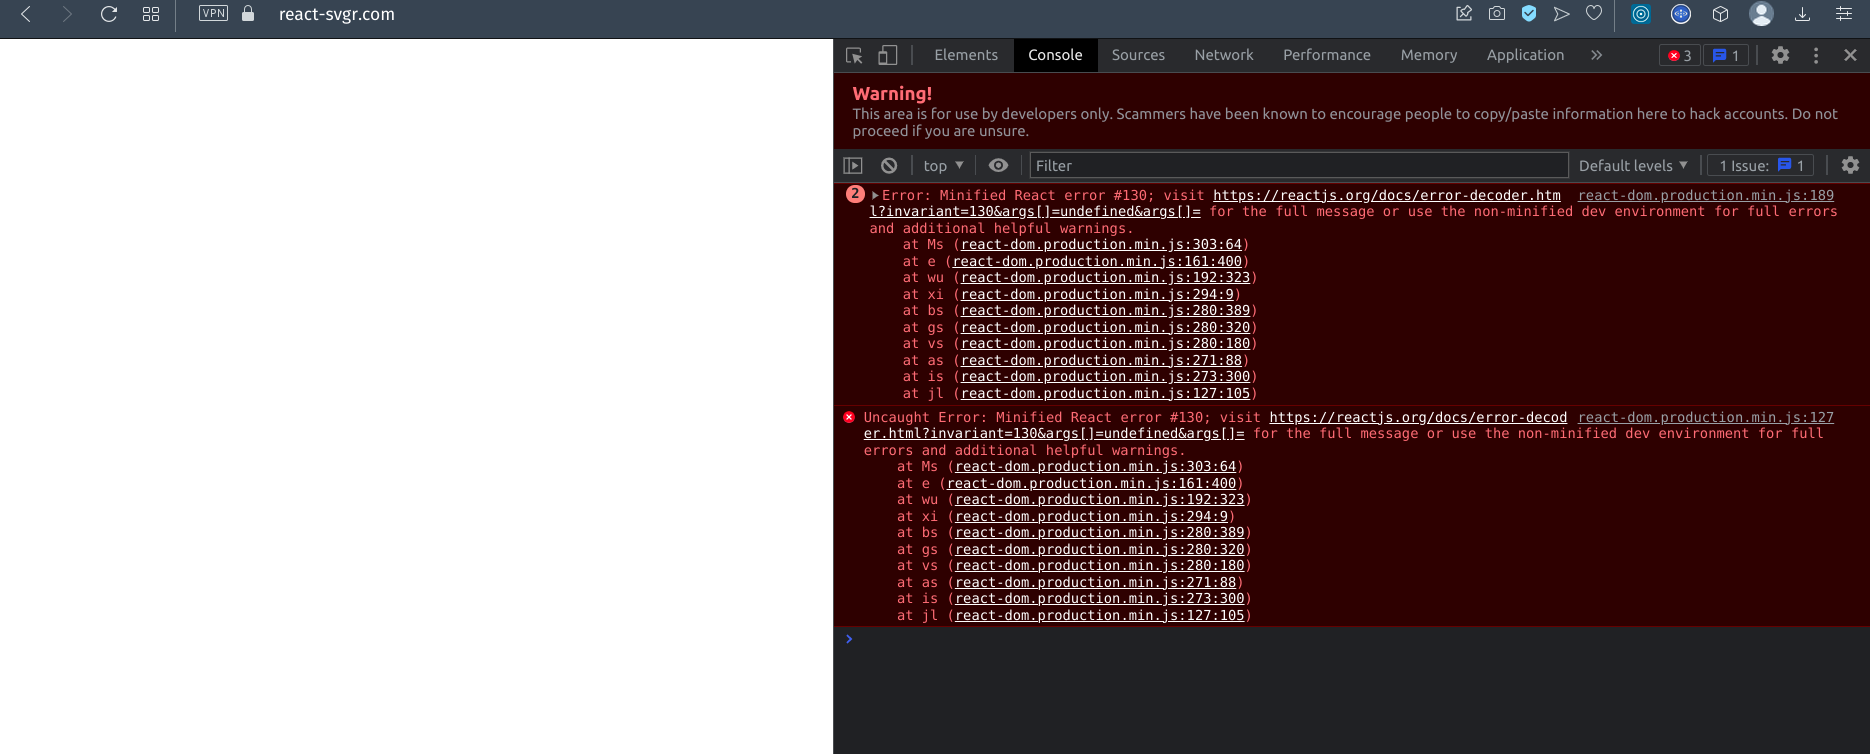Open the Default levels dropdown
The width and height of the screenshot is (1870, 754).
click(x=1633, y=165)
